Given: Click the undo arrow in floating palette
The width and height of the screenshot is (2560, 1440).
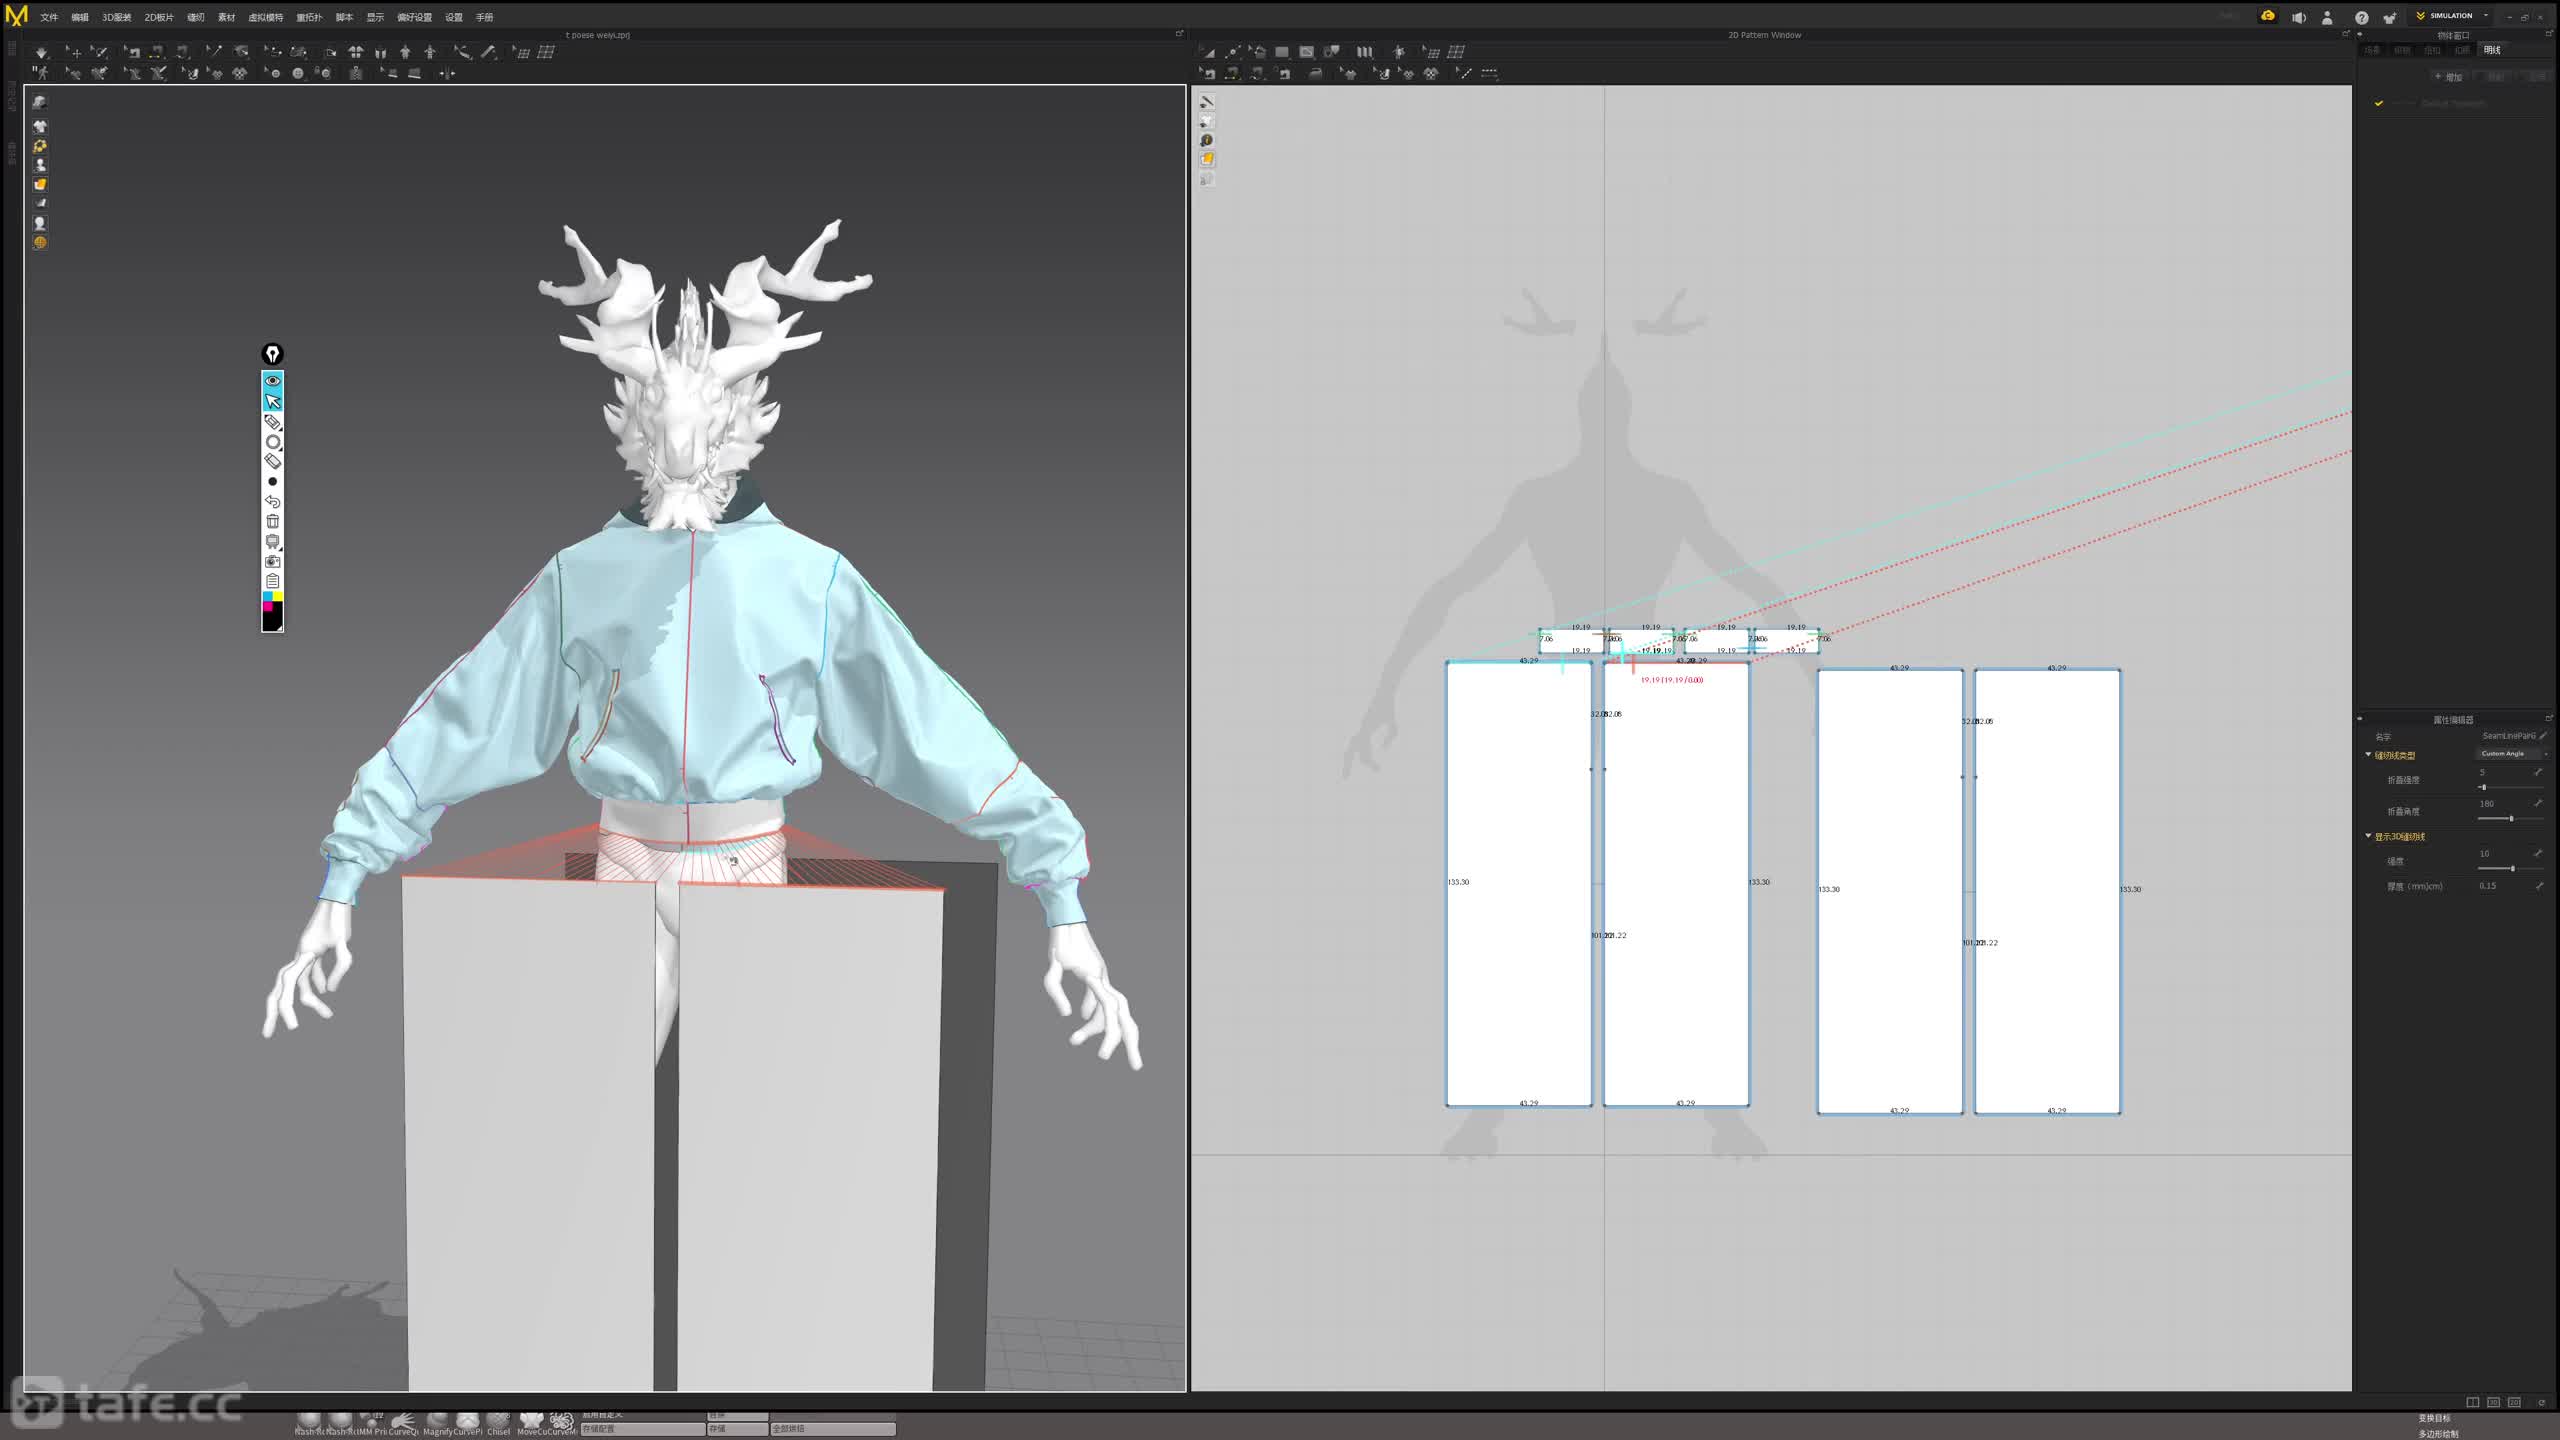Looking at the screenshot, I should coord(272,501).
